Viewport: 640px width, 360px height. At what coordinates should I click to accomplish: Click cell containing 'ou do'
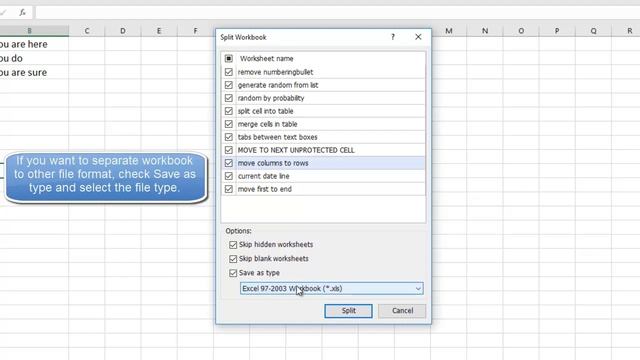tap(34, 58)
